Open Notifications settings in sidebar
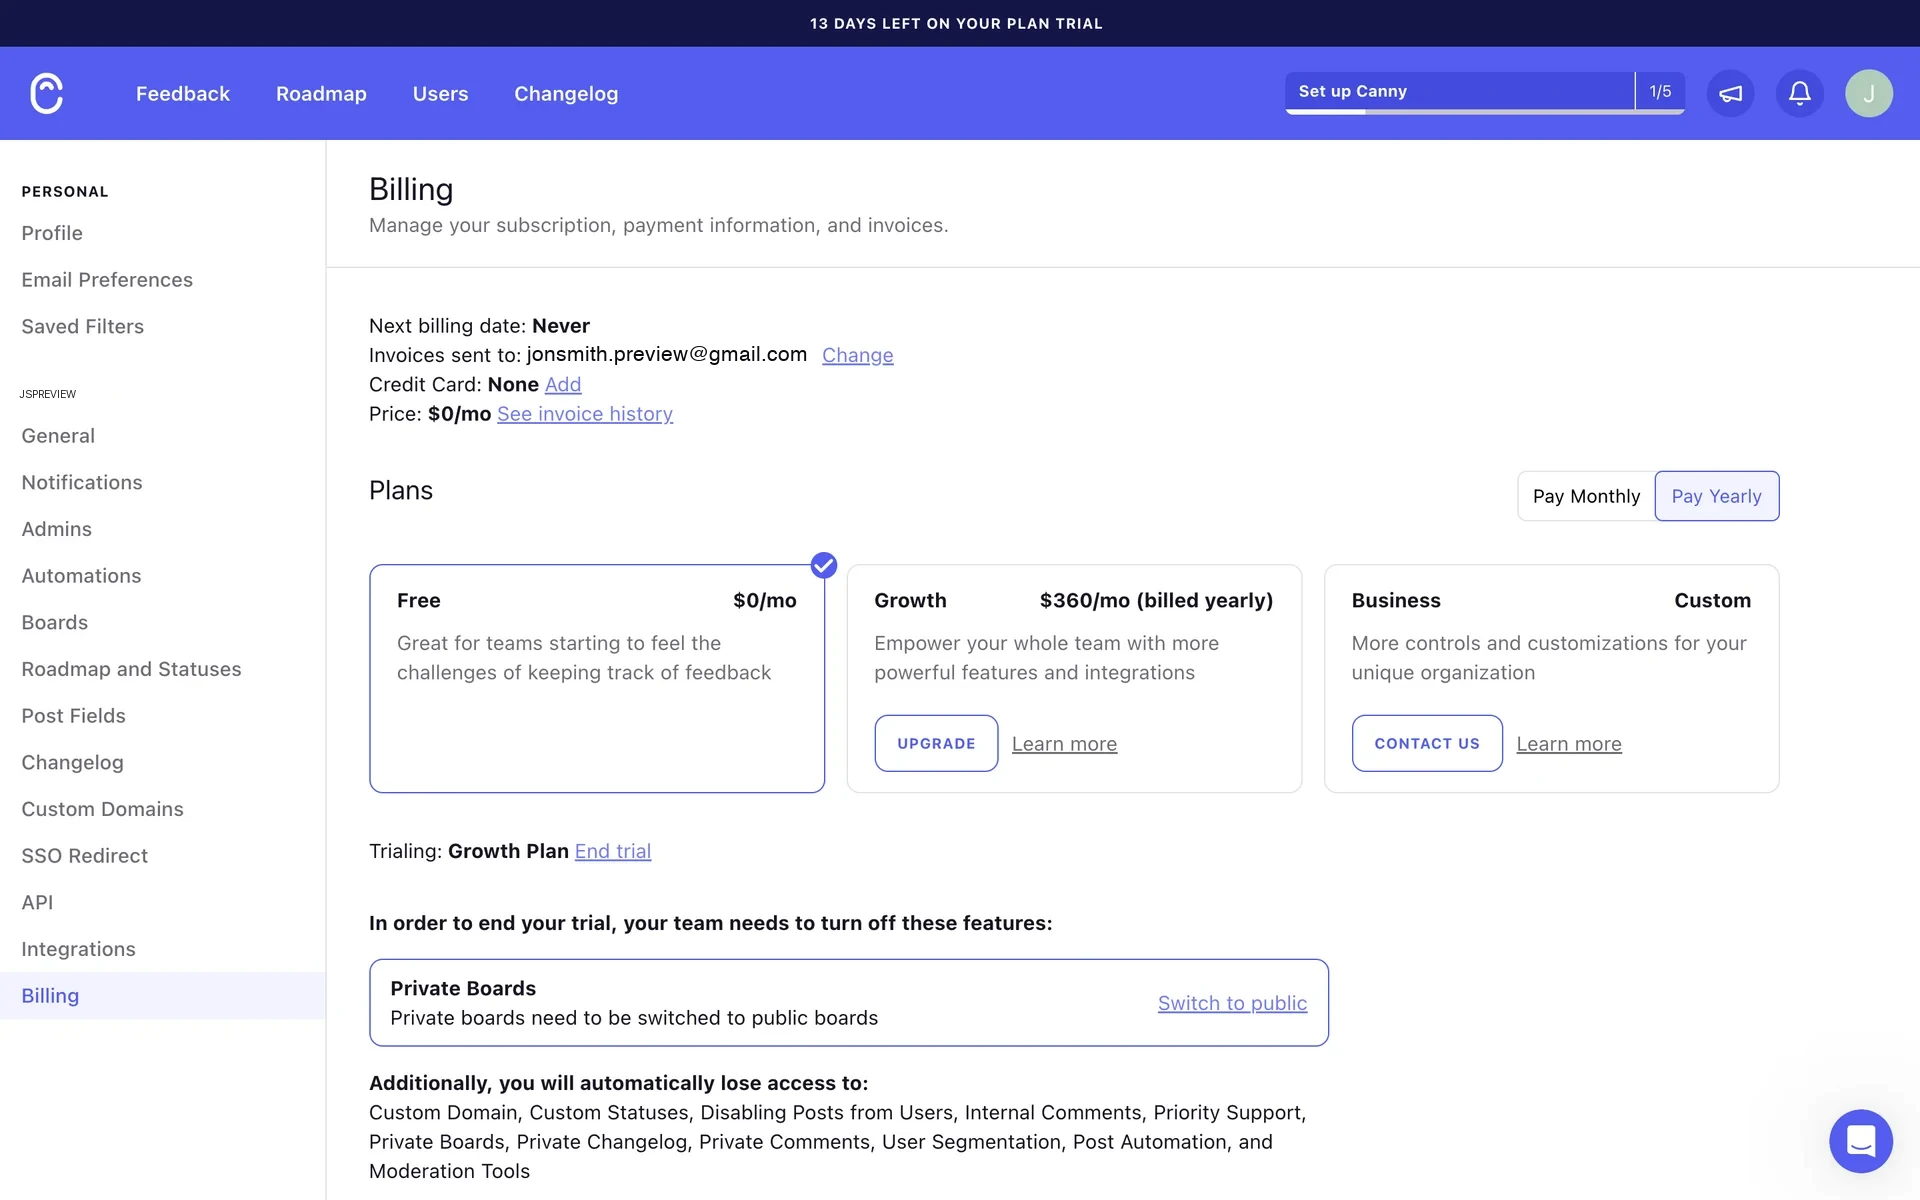The height and width of the screenshot is (1200, 1920). (82, 482)
